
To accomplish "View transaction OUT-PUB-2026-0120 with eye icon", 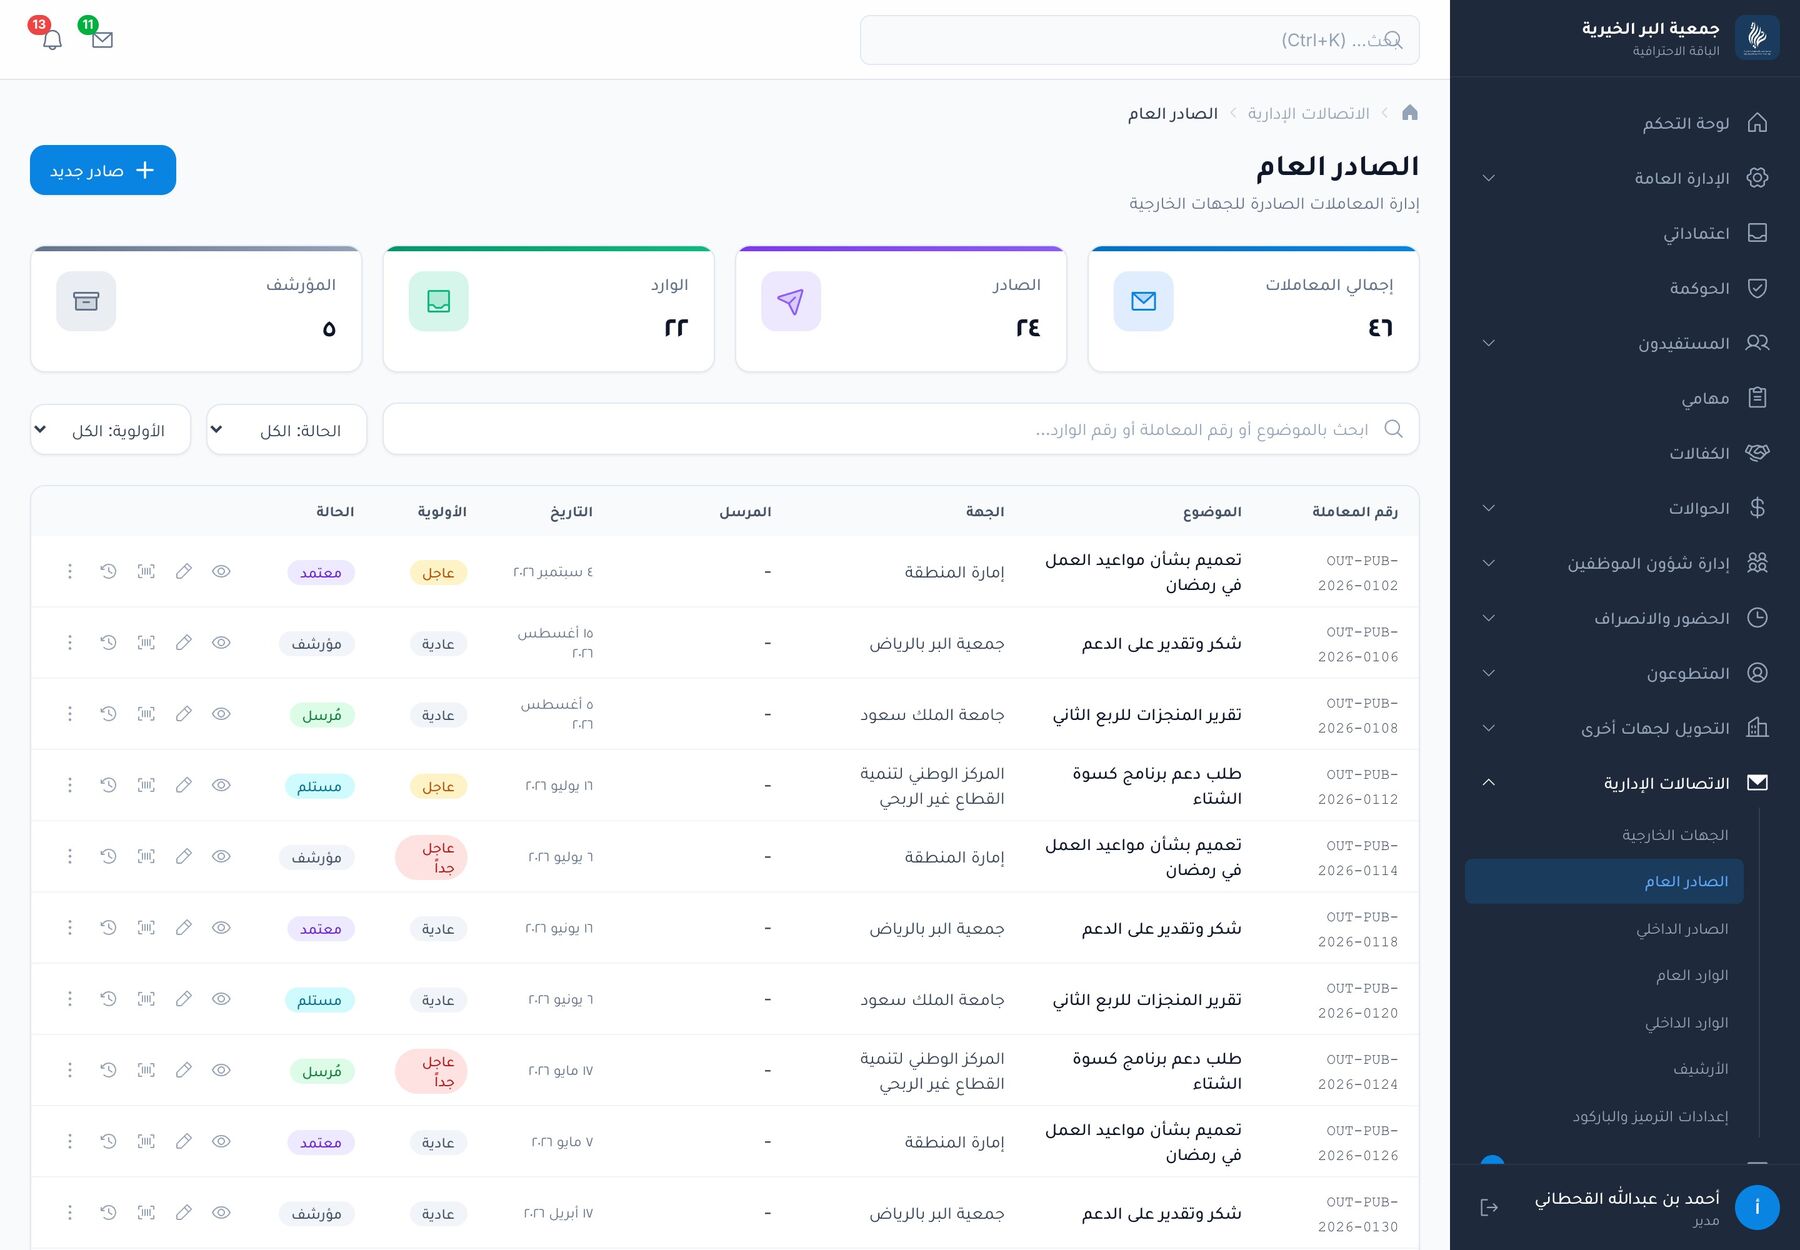I will tap(222, 999).
